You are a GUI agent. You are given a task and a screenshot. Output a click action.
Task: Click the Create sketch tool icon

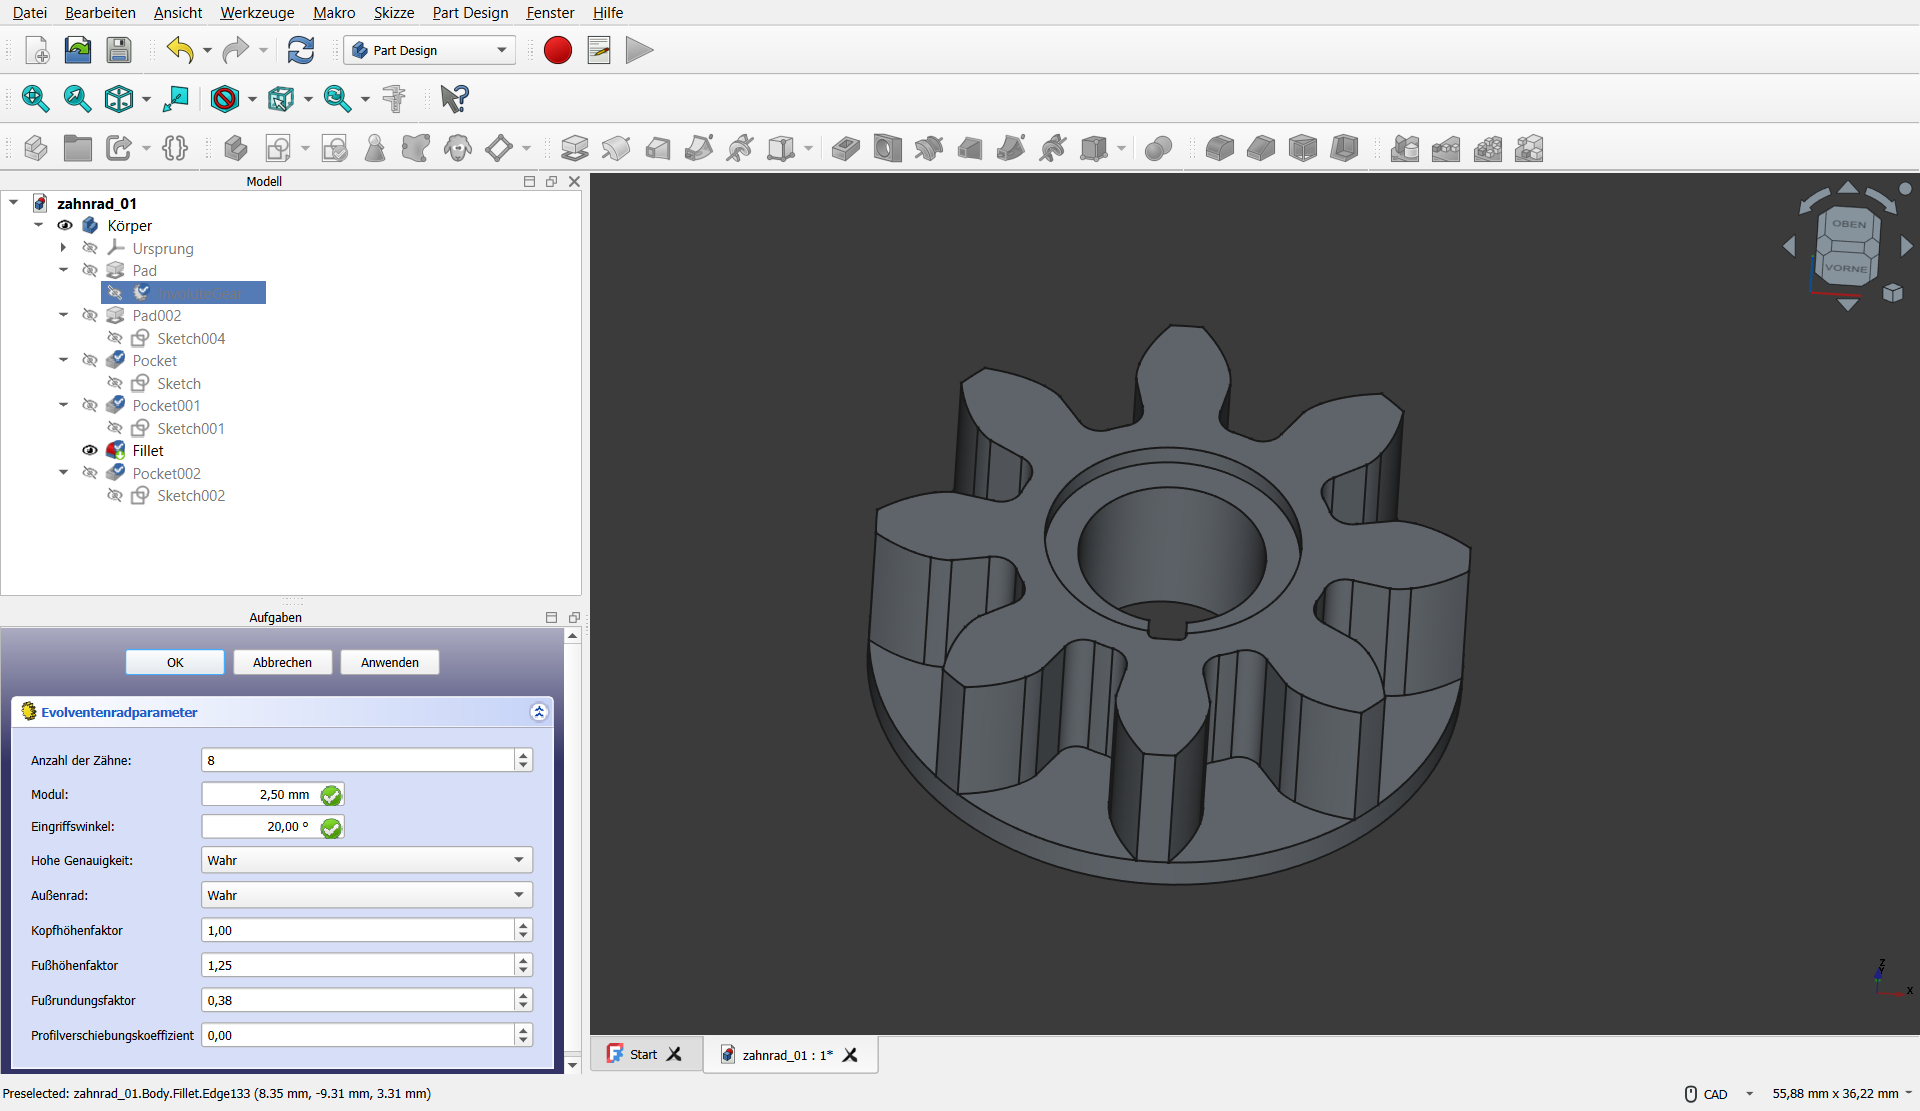coord(277,149)
